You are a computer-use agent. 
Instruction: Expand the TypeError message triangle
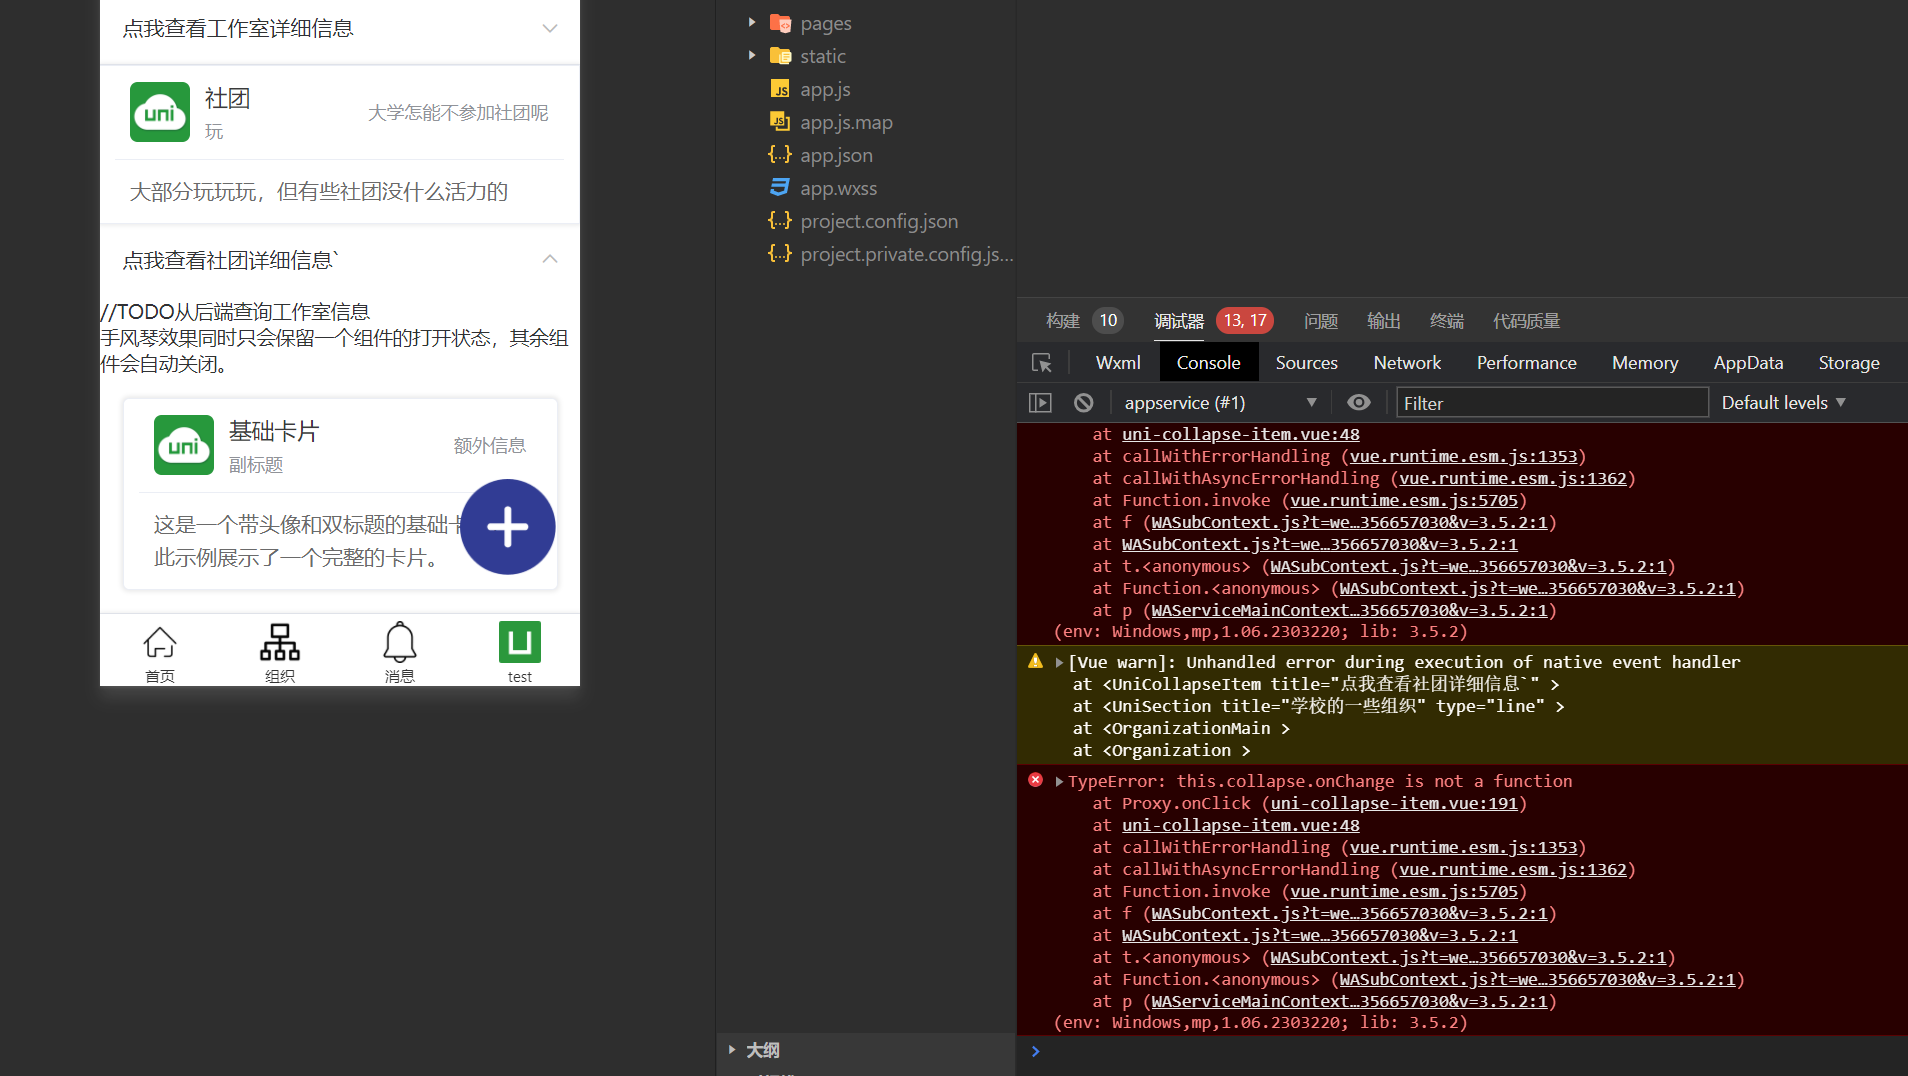tap(1059, 781)
